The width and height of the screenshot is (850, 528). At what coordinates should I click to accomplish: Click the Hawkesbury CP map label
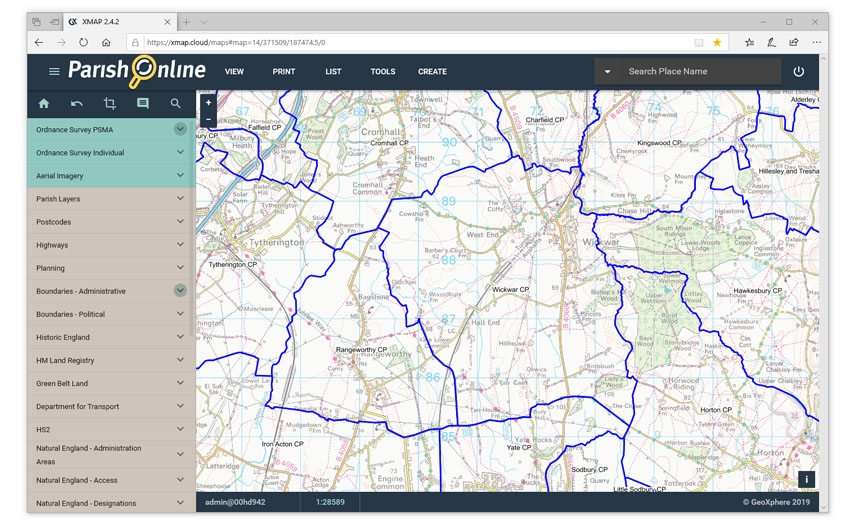[757, 291]
